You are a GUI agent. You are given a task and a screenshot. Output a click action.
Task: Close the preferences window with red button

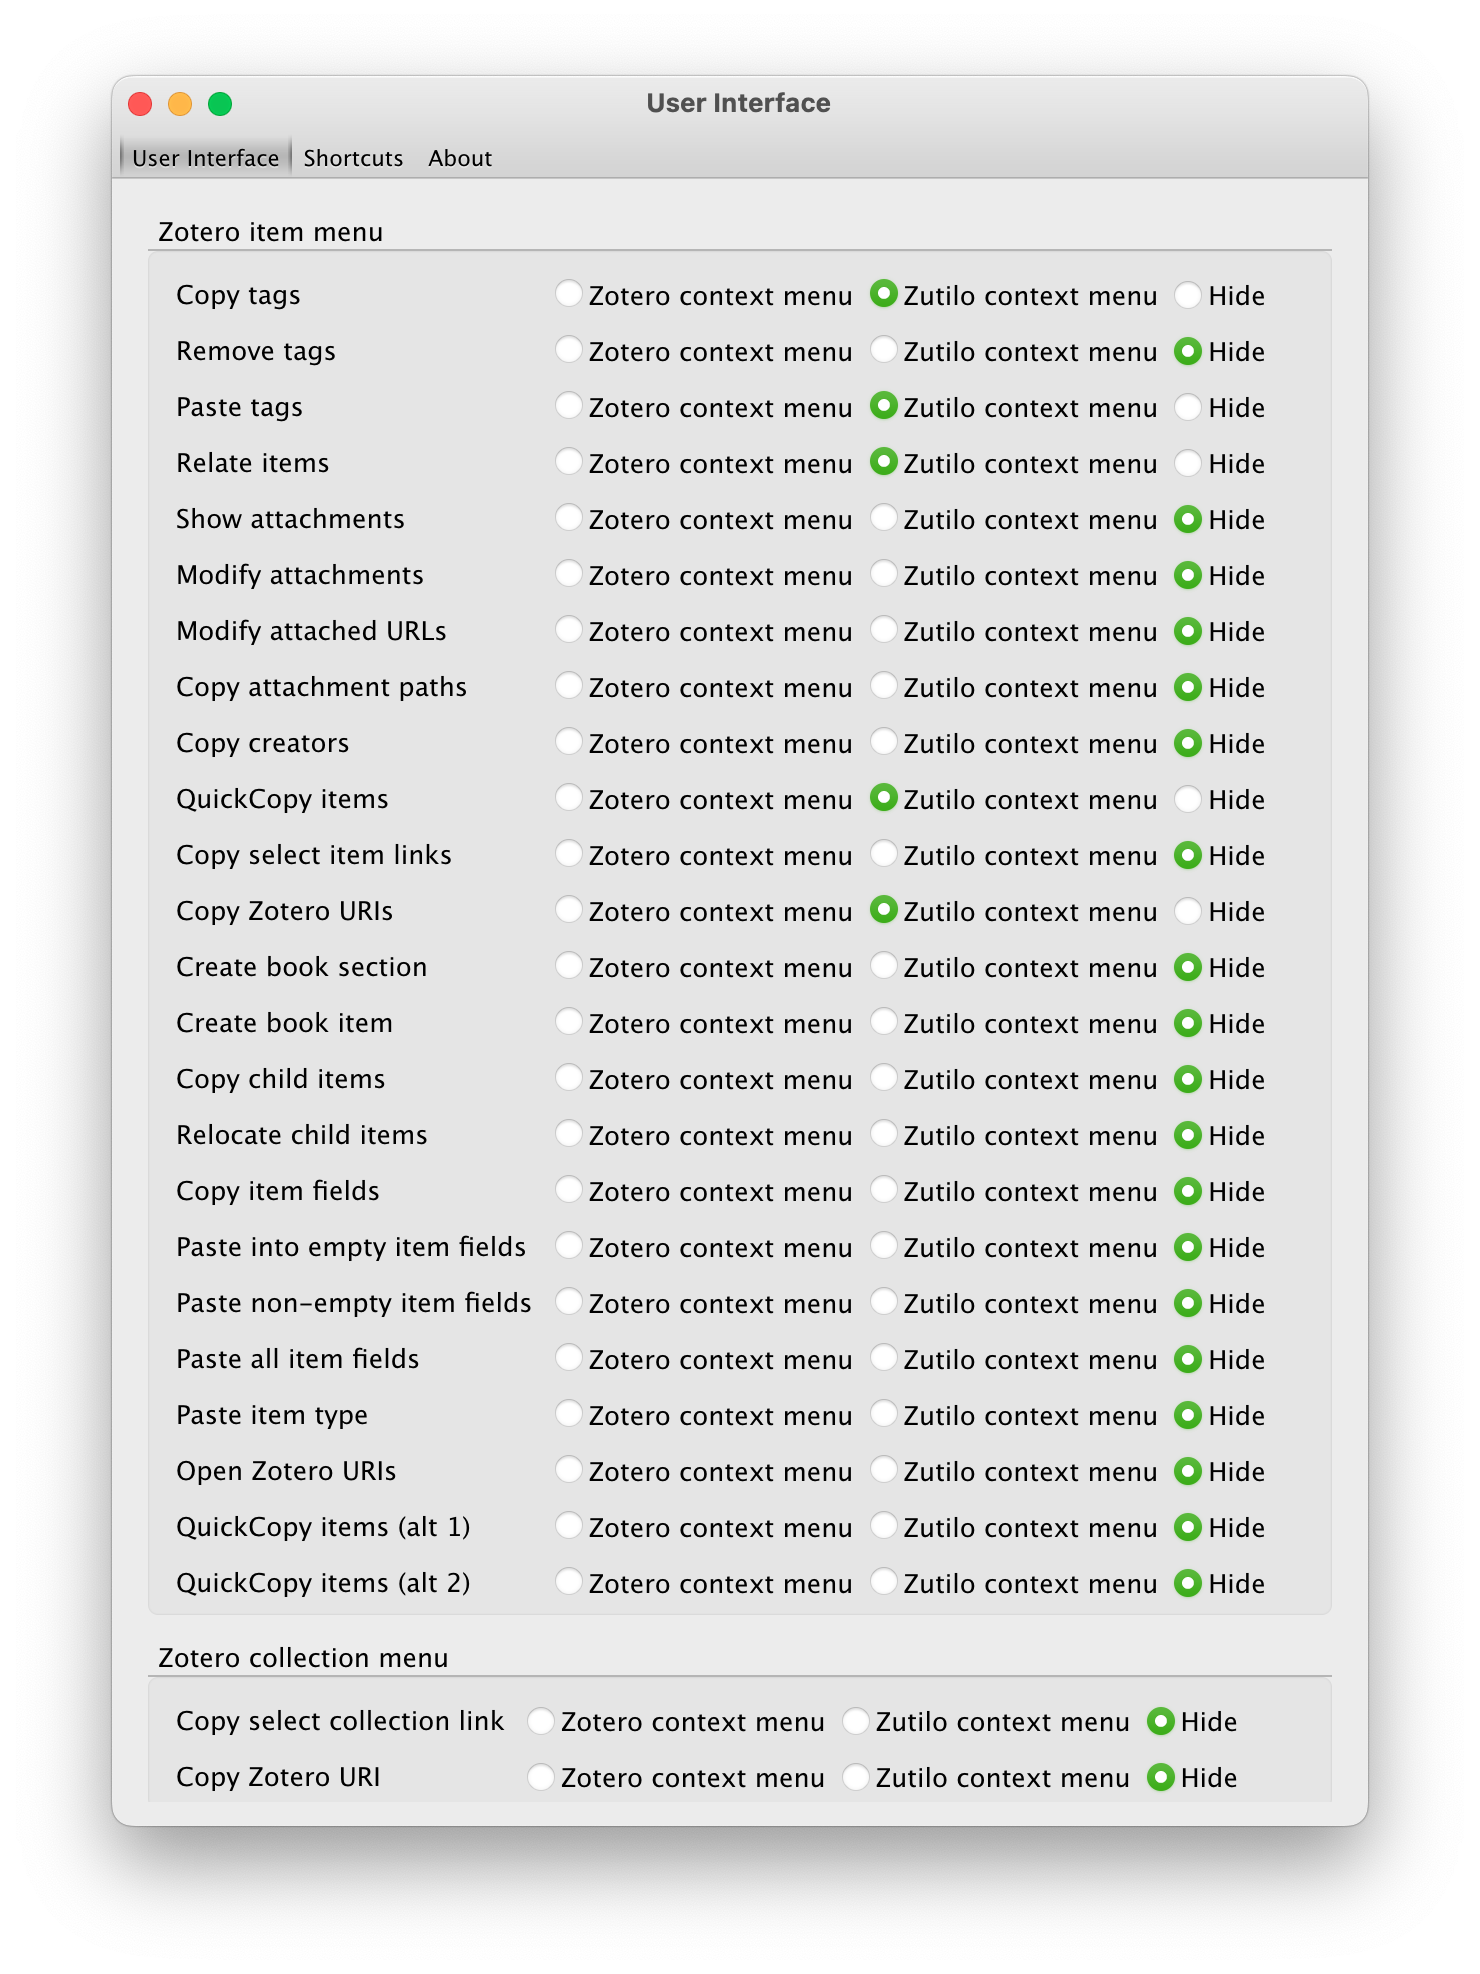click(140, 104)
